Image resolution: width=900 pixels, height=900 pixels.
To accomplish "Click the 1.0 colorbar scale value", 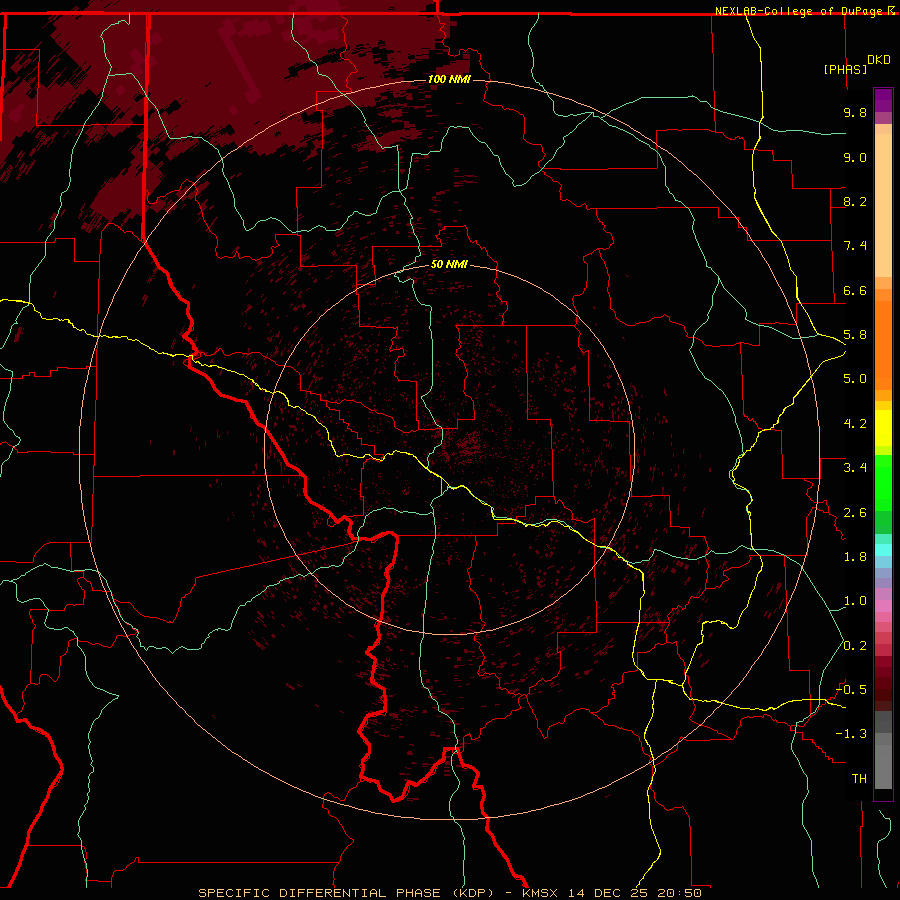I will [855, 601].
